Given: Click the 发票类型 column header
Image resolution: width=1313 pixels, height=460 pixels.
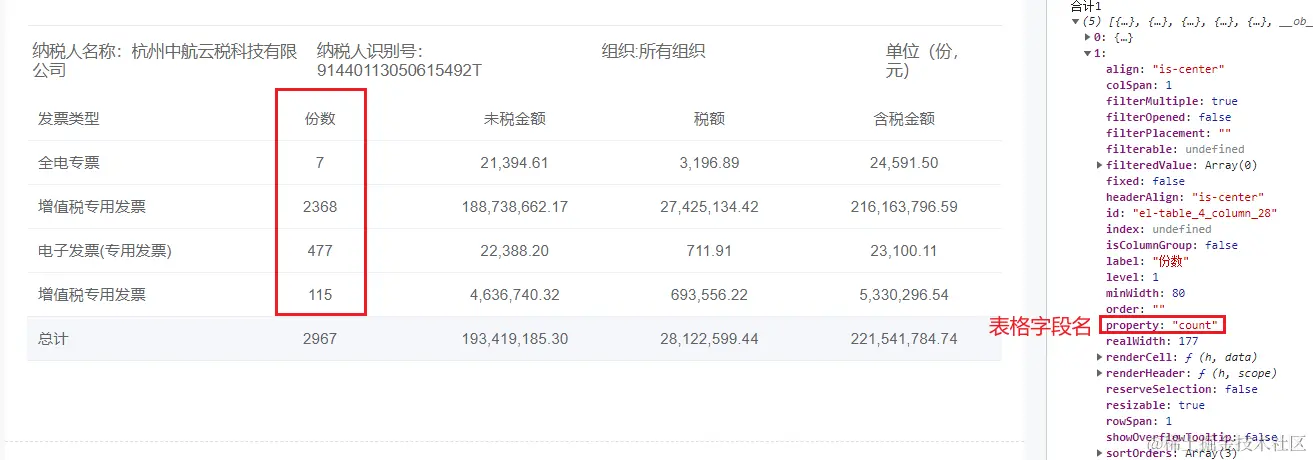Looking at the screenshot, I should click(69, 118).
